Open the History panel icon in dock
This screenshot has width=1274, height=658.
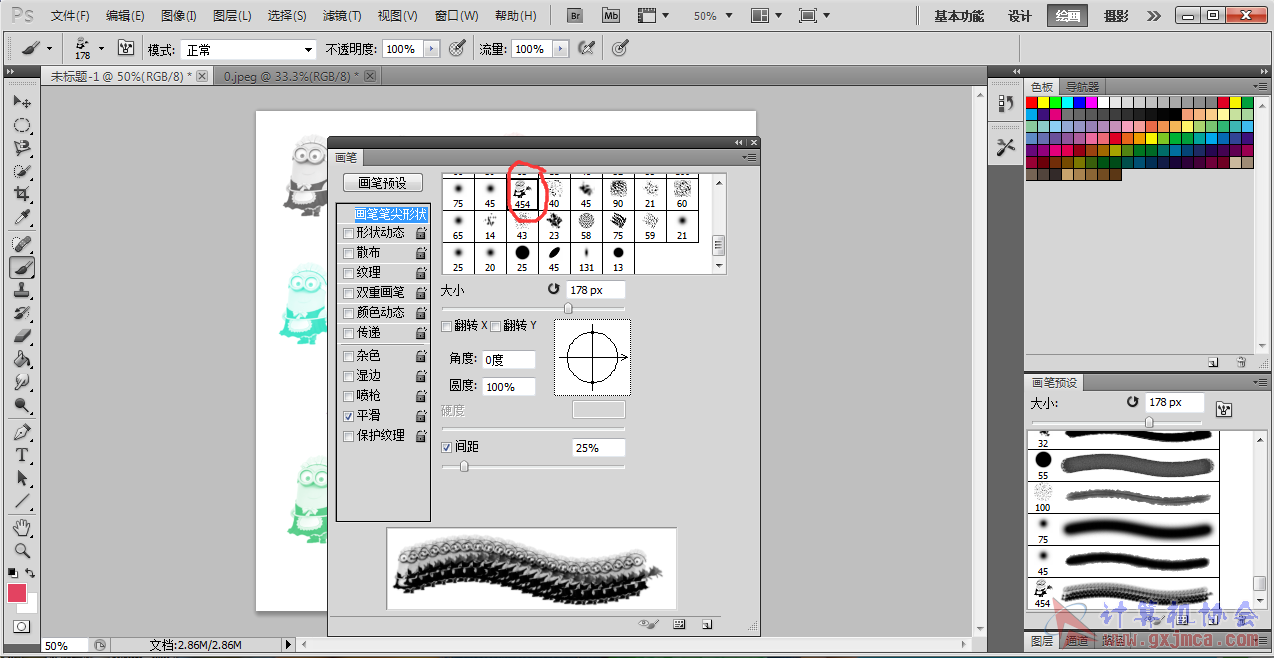pos(1005,103)
